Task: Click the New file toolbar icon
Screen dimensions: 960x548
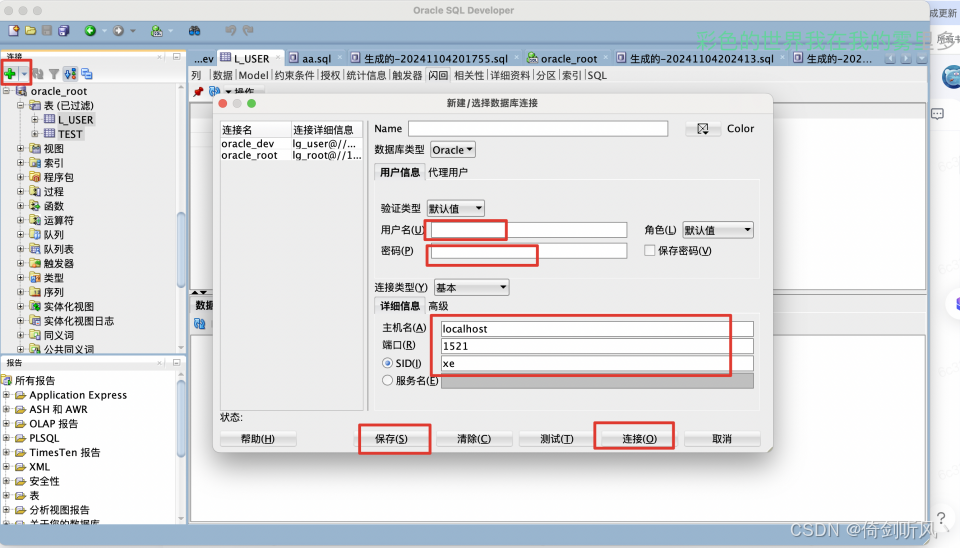Action: click(x=13, y=31)
